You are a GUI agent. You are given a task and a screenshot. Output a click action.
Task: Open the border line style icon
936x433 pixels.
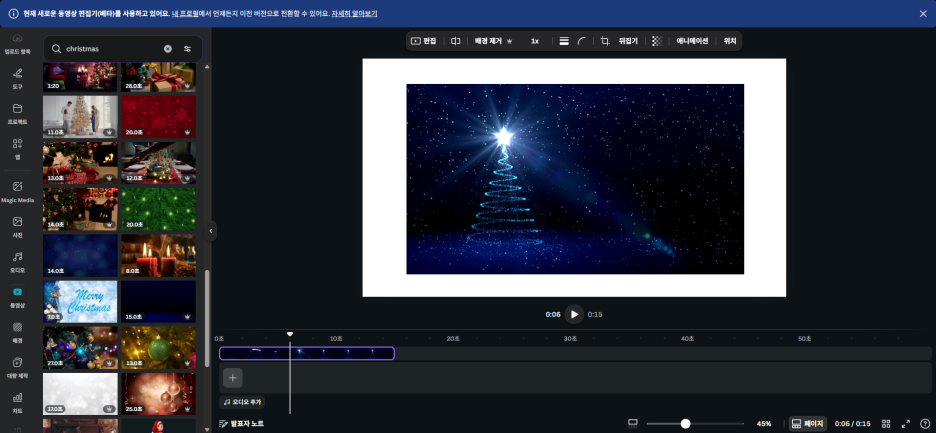[x=564, y=41]
